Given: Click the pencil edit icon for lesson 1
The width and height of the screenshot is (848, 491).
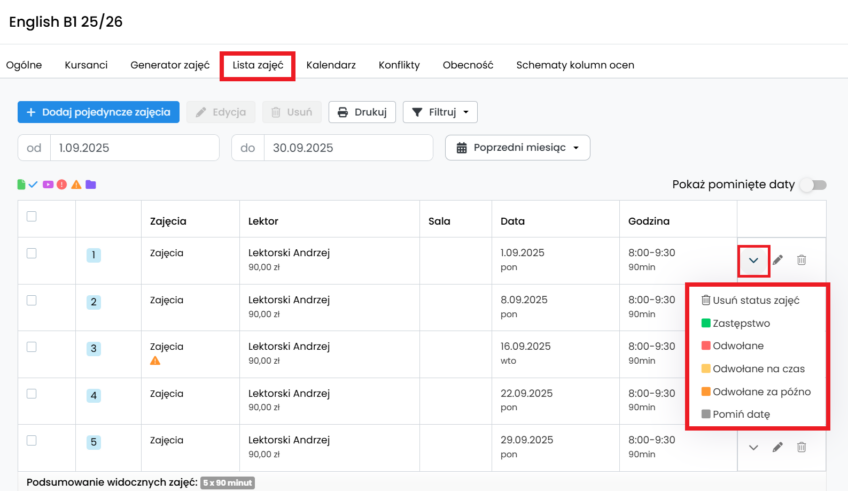Looking at the screenshot, I should 778,260.
